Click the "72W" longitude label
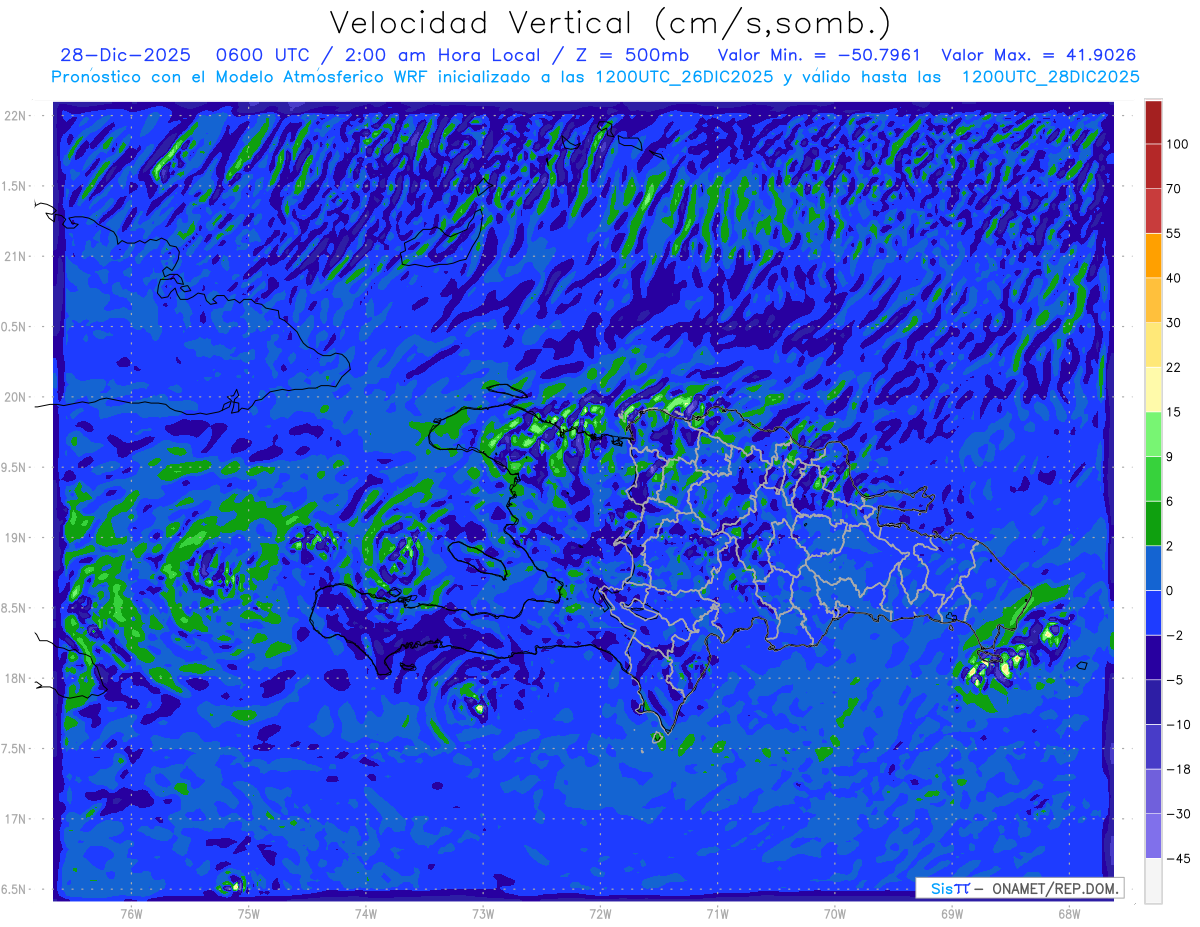 pyautogui.click(x=600, y=913)
